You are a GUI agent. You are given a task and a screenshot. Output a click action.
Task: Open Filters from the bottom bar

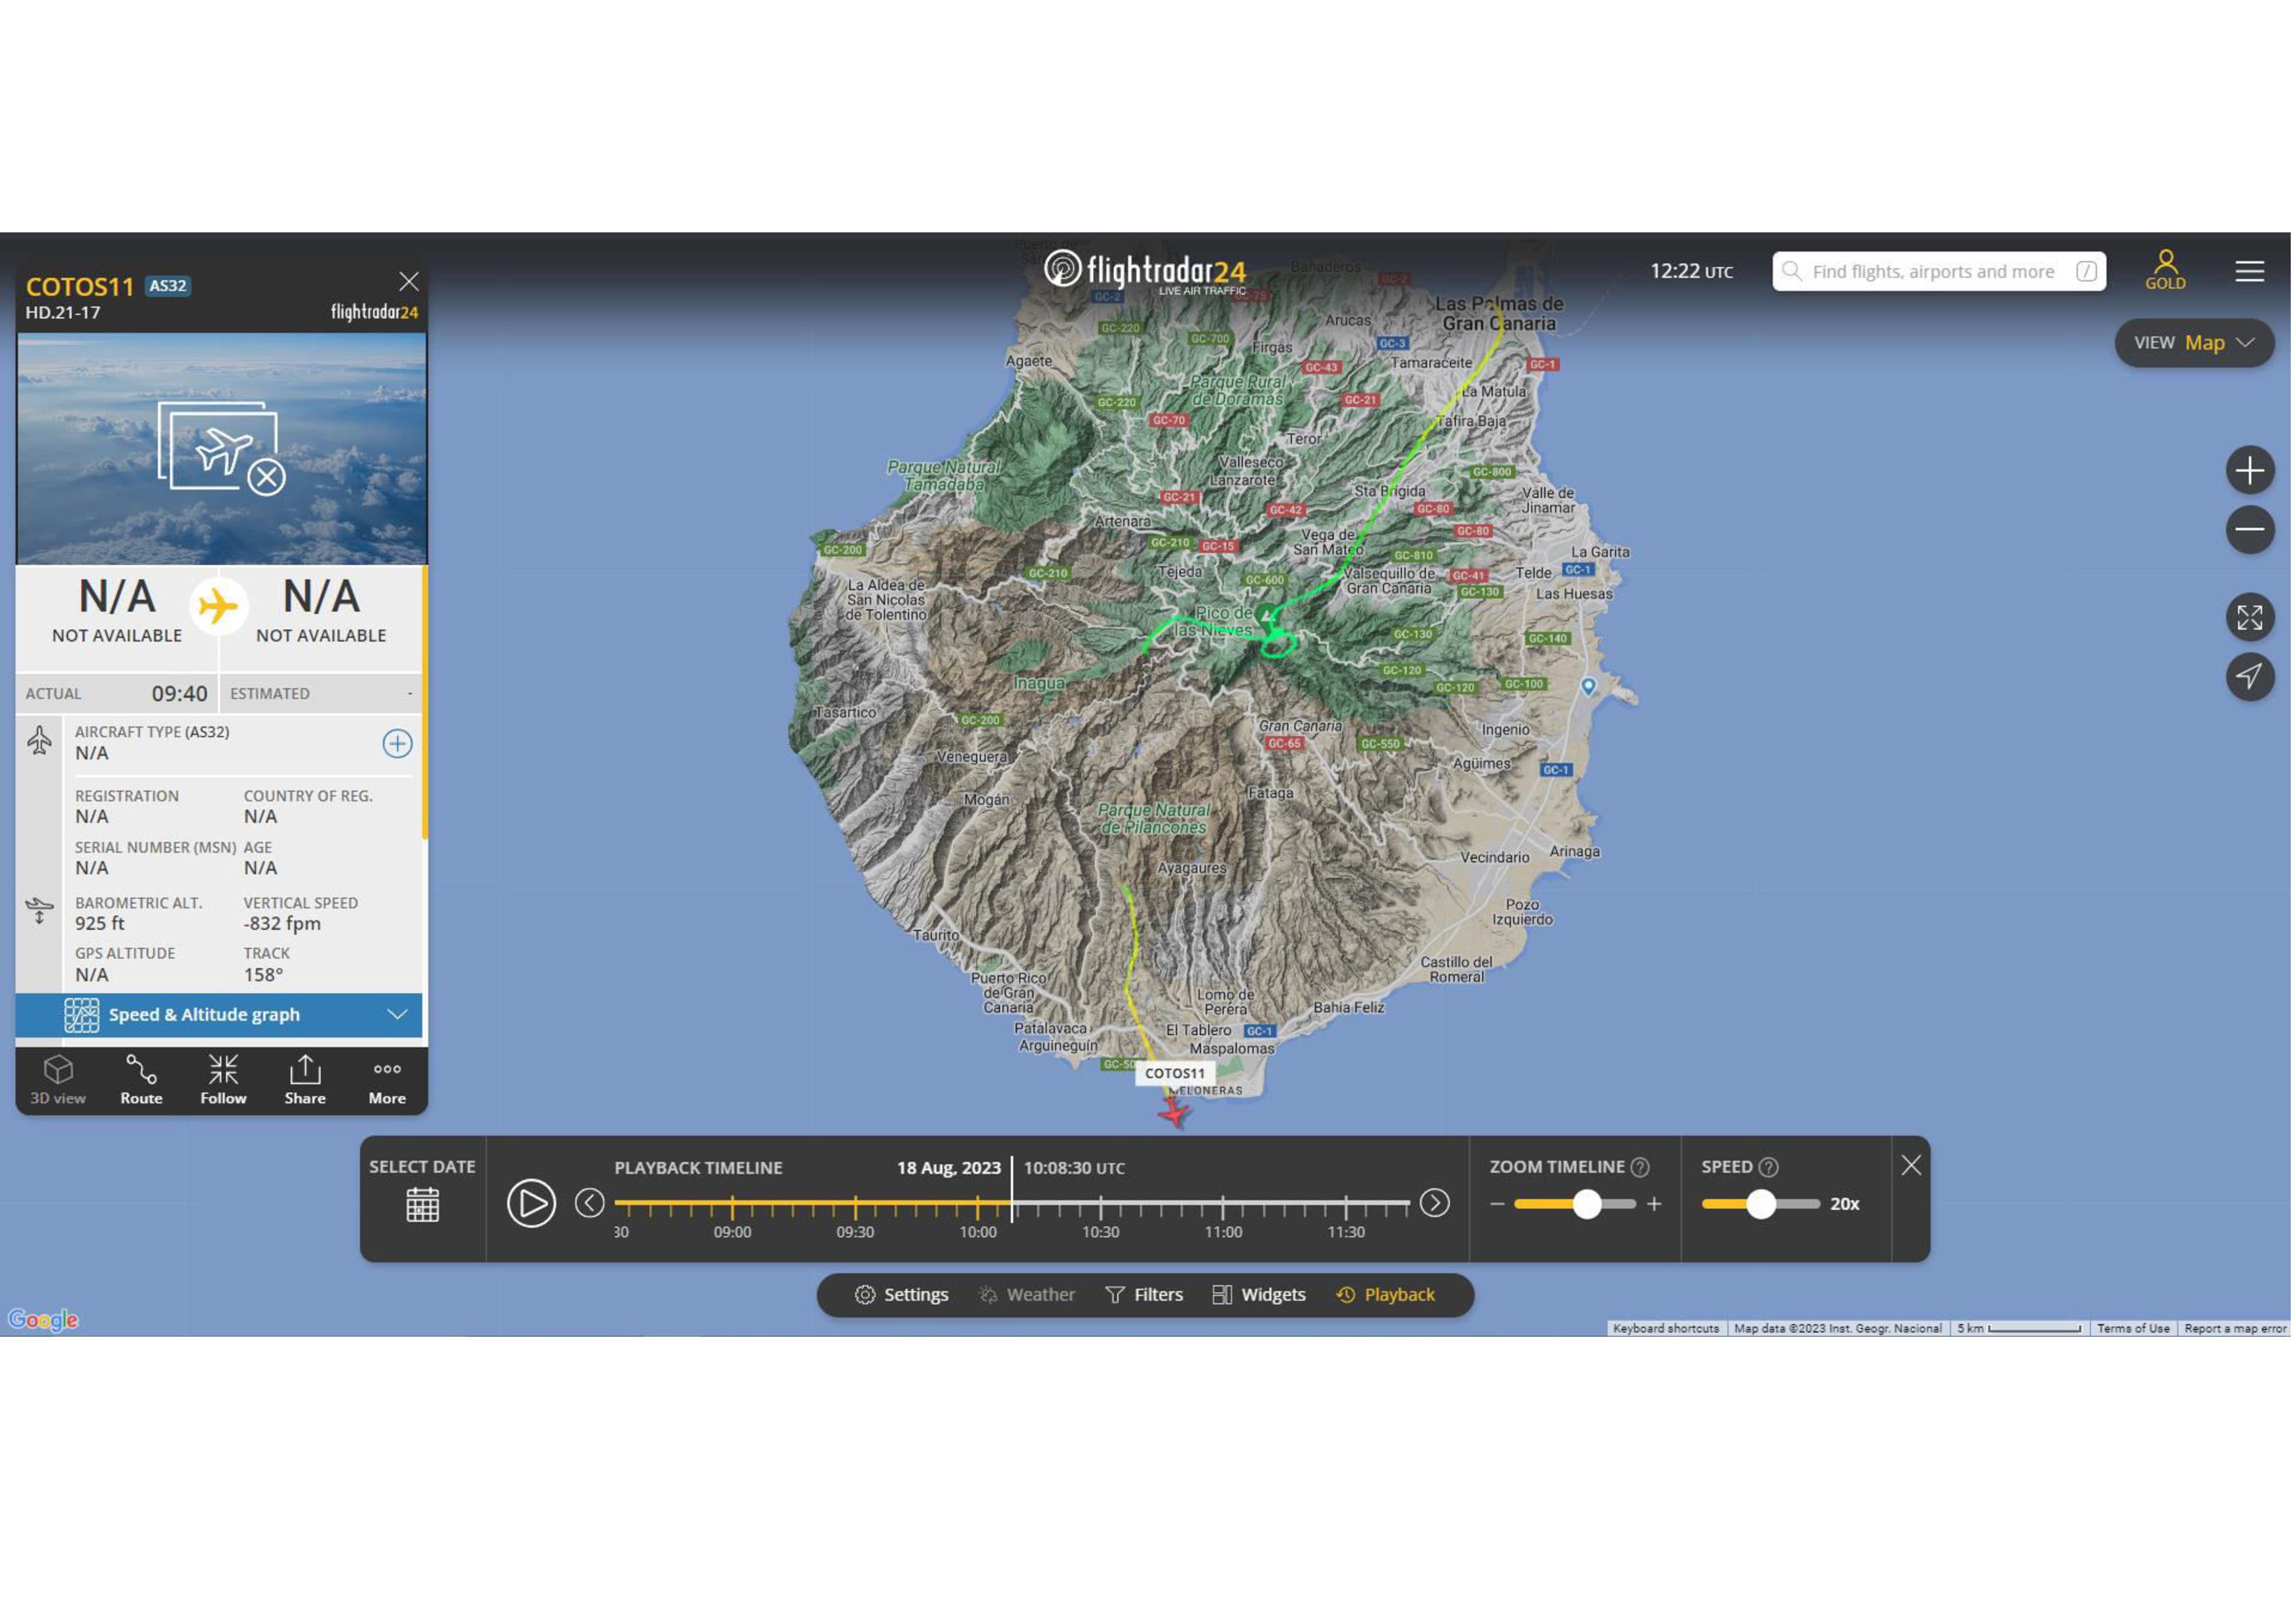pyautogui.click(x=1144, y=1295)
